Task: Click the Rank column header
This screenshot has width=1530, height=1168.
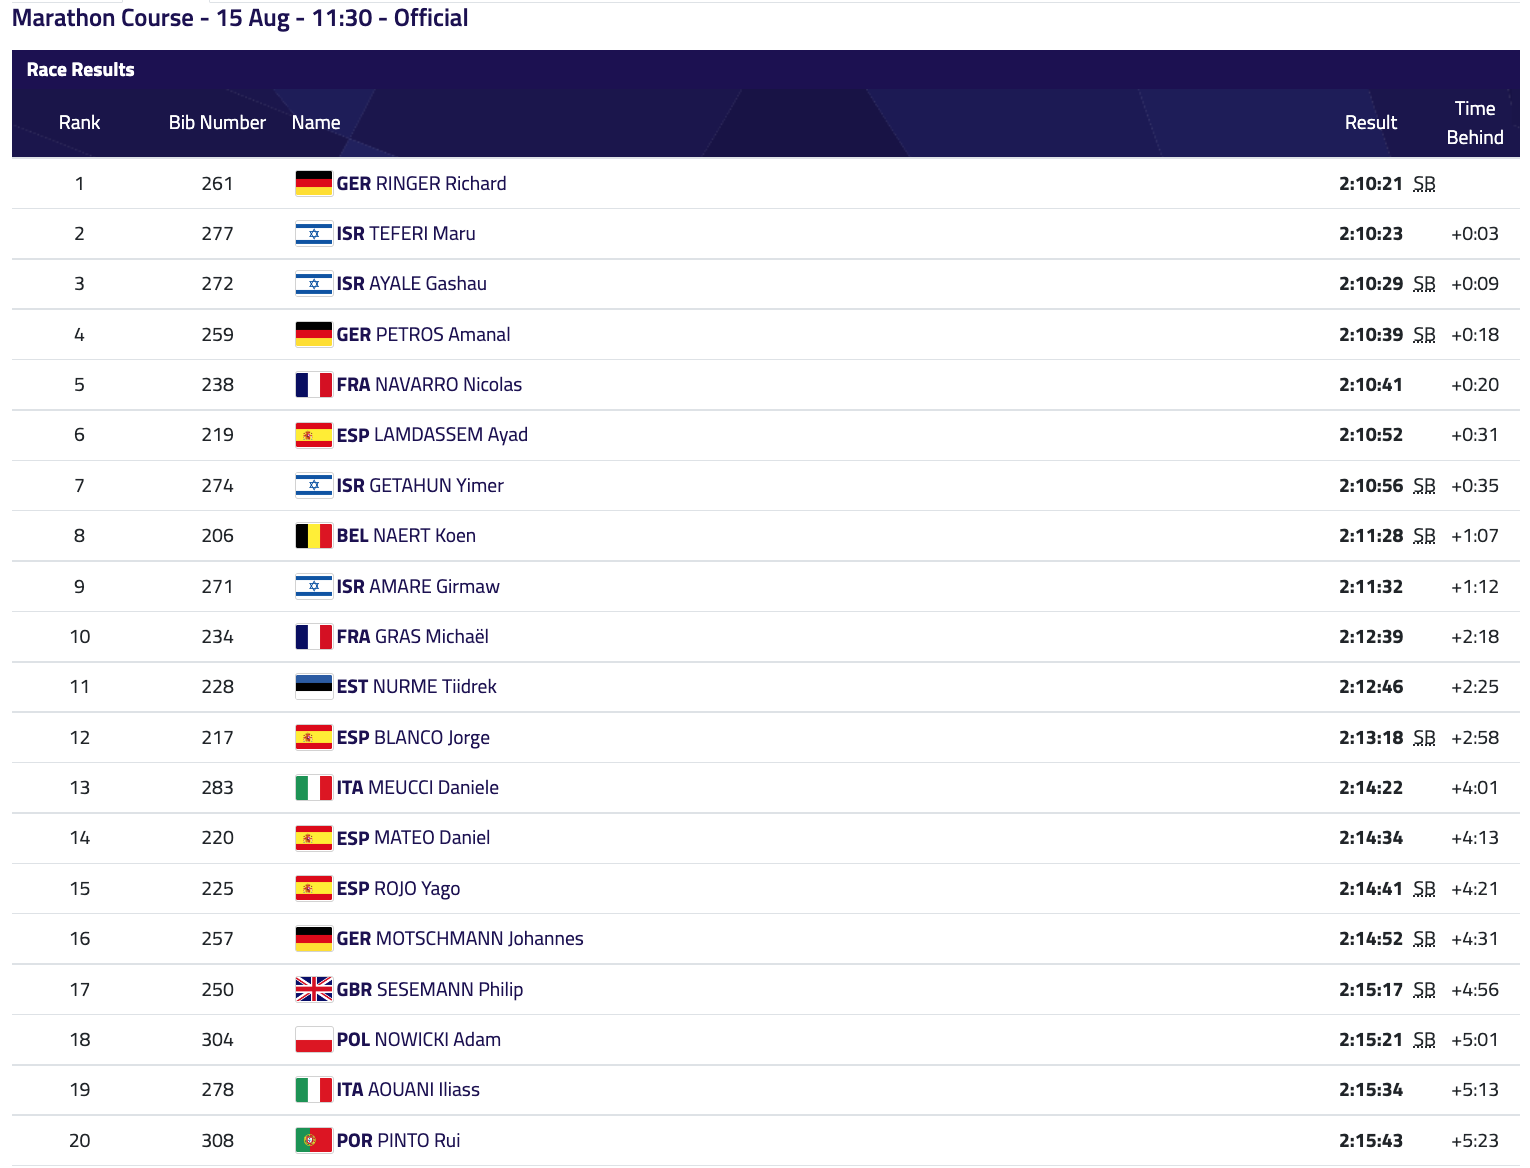Action: point(79,123)
